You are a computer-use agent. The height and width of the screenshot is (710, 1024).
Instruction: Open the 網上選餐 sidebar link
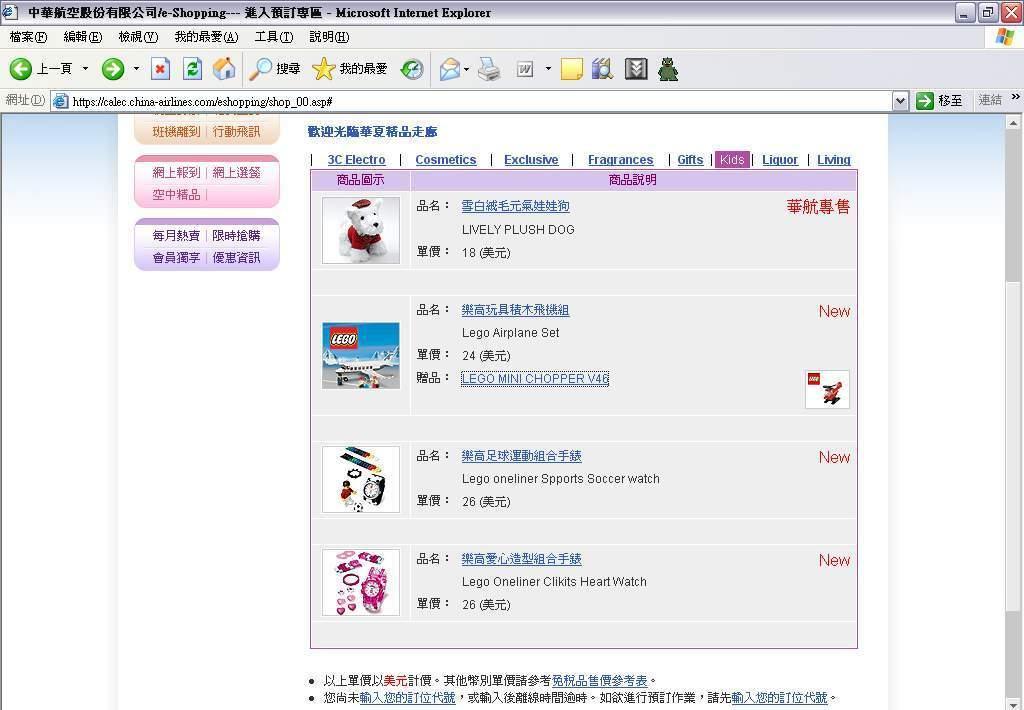pyautogui.click(x=236, y=172)
